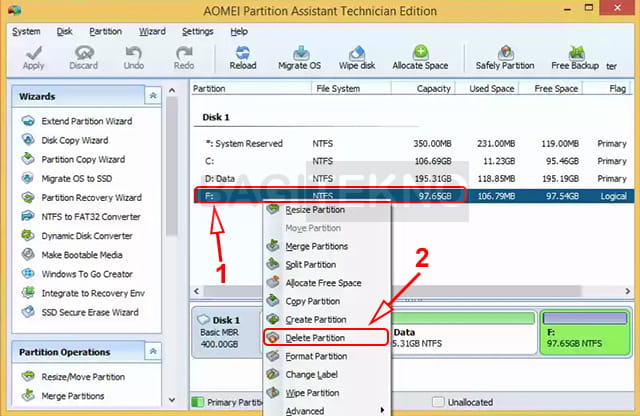Open Make Bootable Media wizard
The image size is (640, 416).
coord(73,255)
